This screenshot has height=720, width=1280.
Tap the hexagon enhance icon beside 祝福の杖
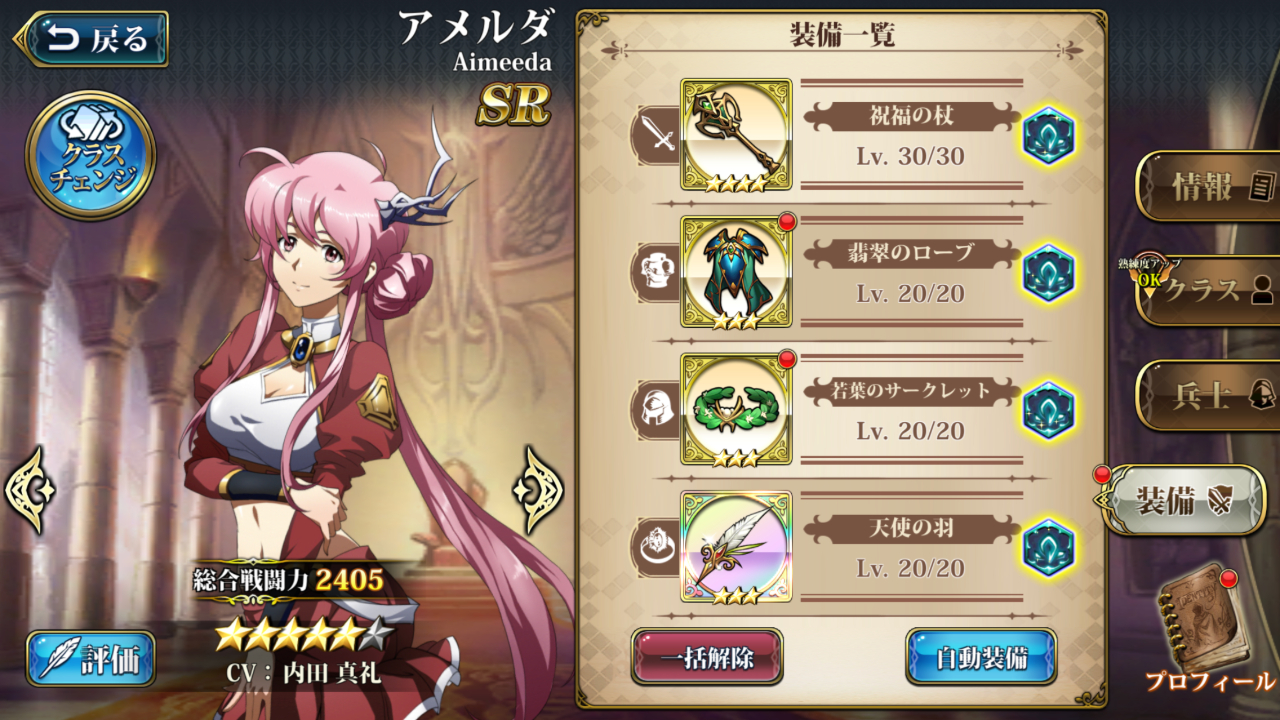[1049, 135]
